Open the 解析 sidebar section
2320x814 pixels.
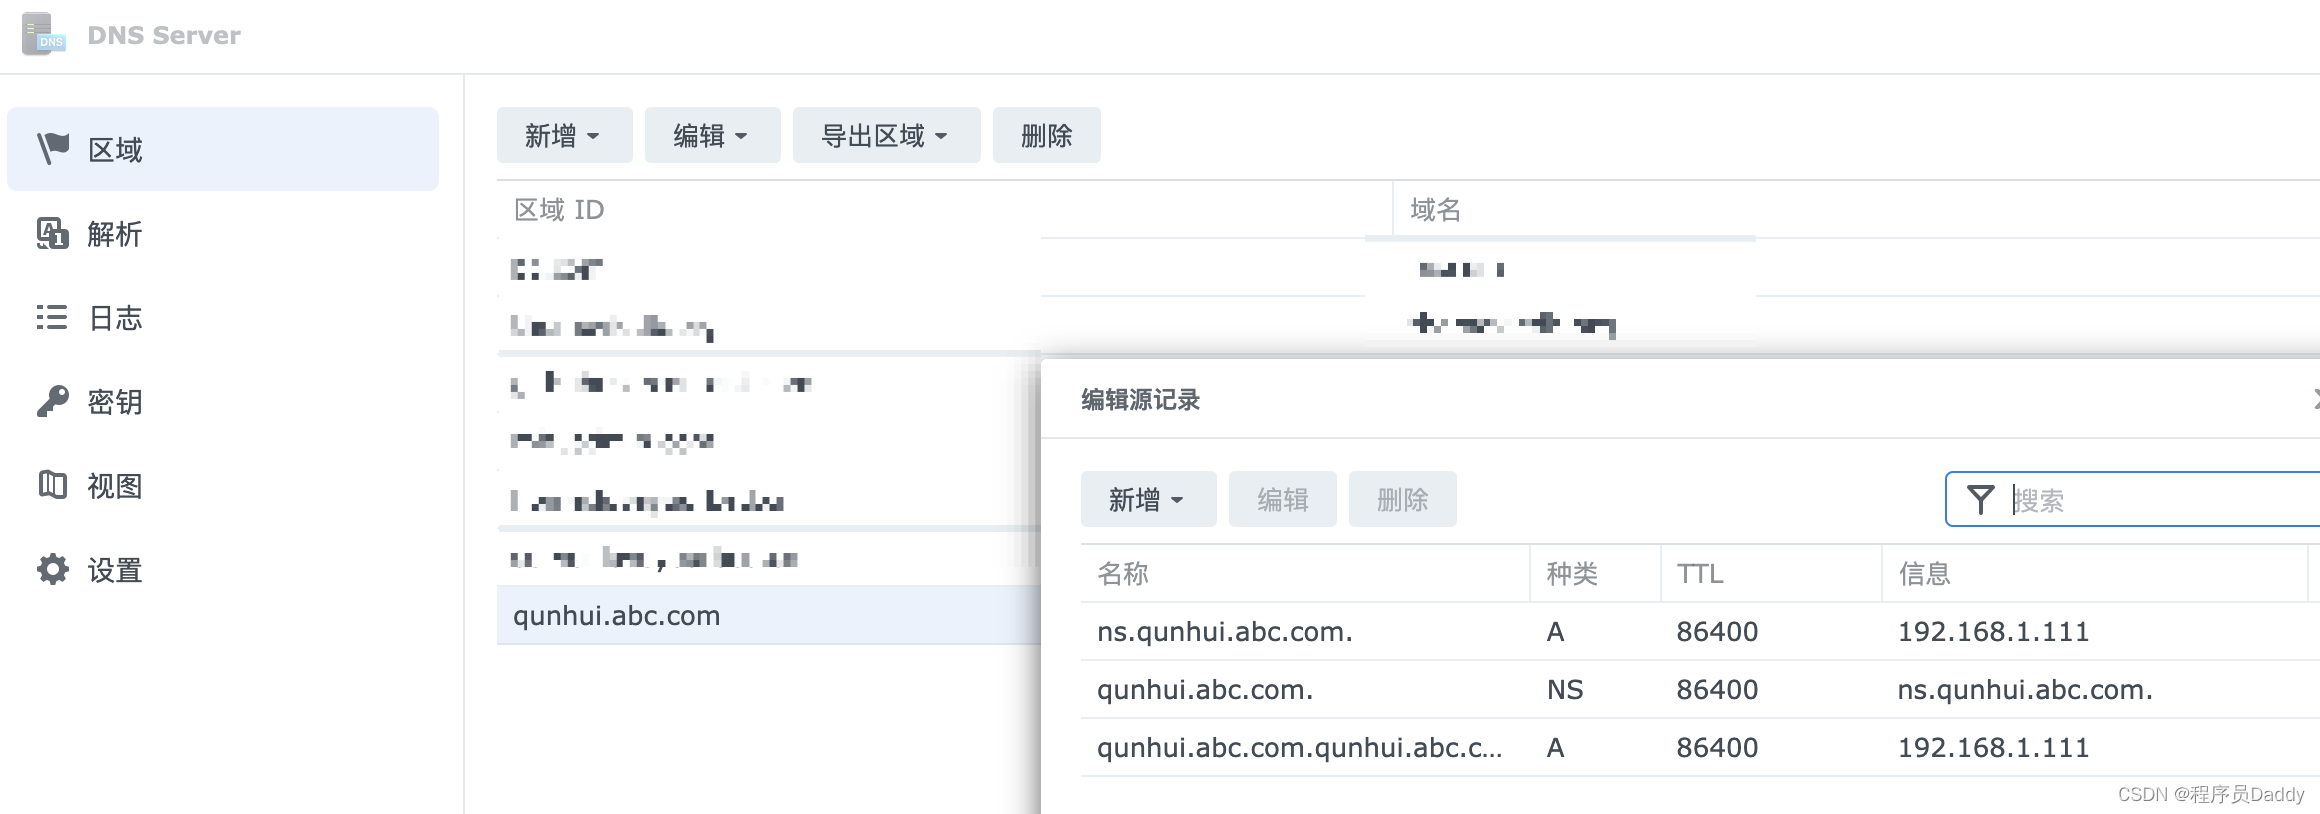pyautogui.click(x=223, y=233)
